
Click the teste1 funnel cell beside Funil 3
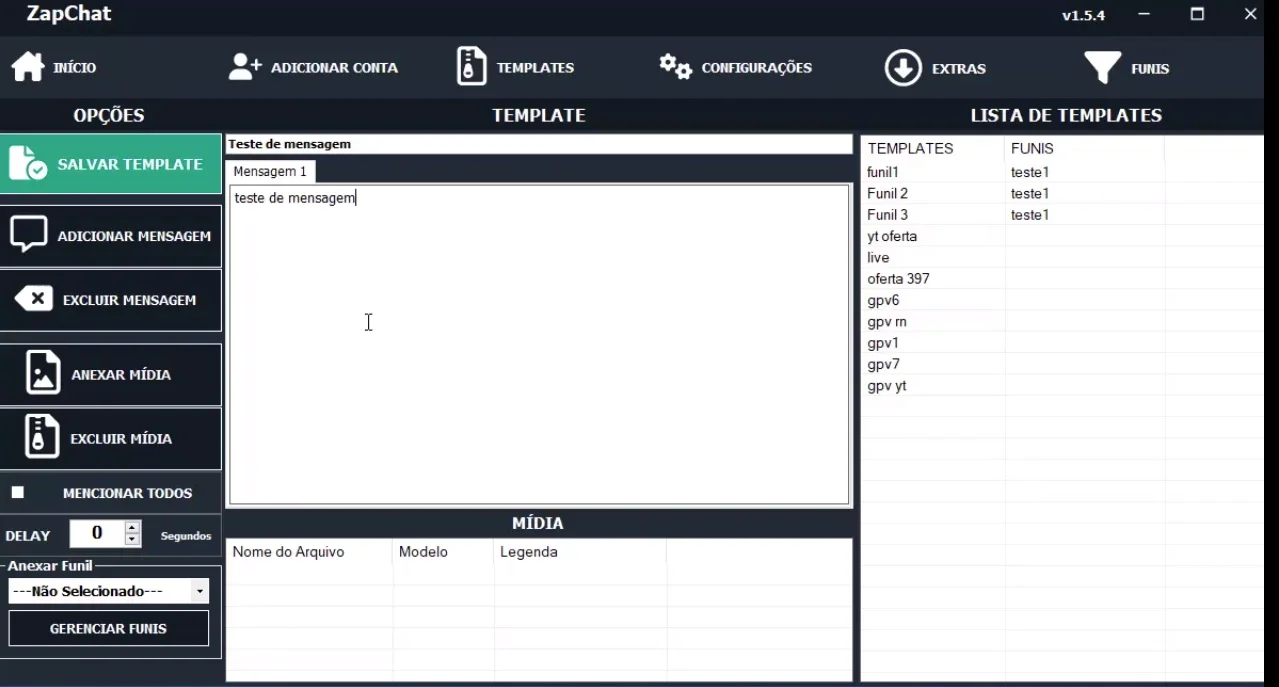pyautogui.click(x=1030, y=215)
